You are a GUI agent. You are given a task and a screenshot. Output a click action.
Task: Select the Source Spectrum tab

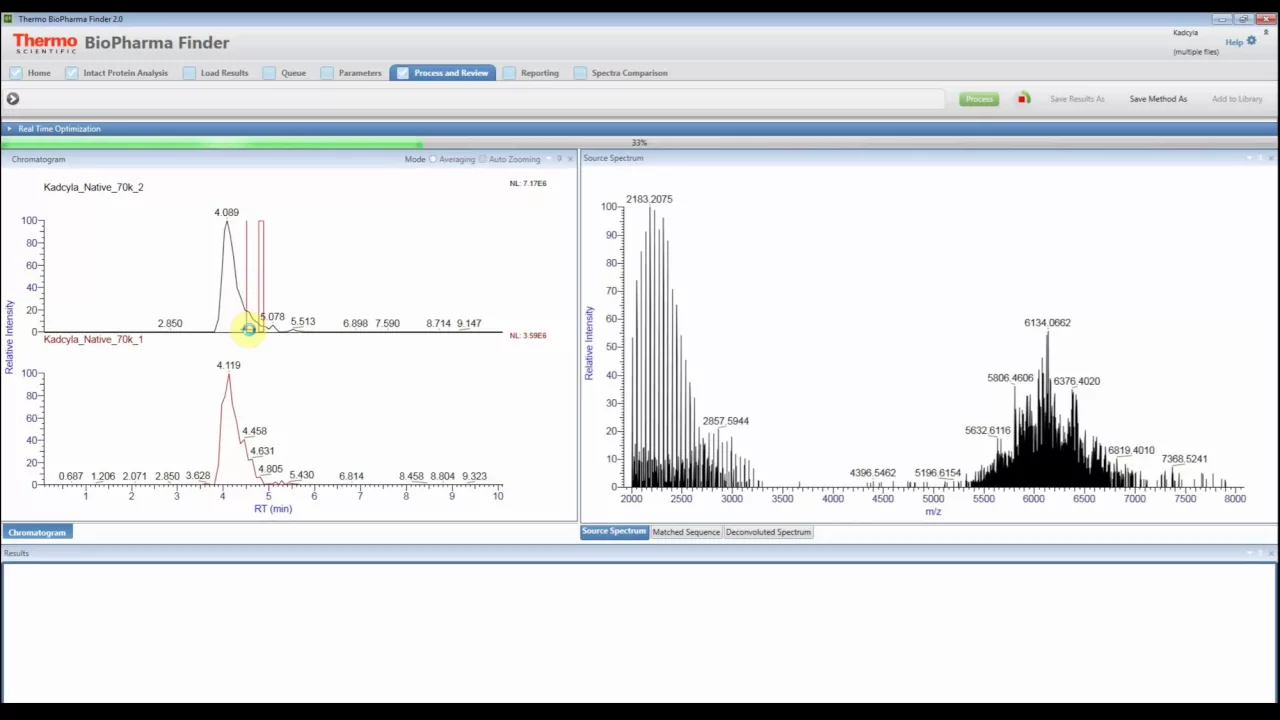click(x=614, y=532)
